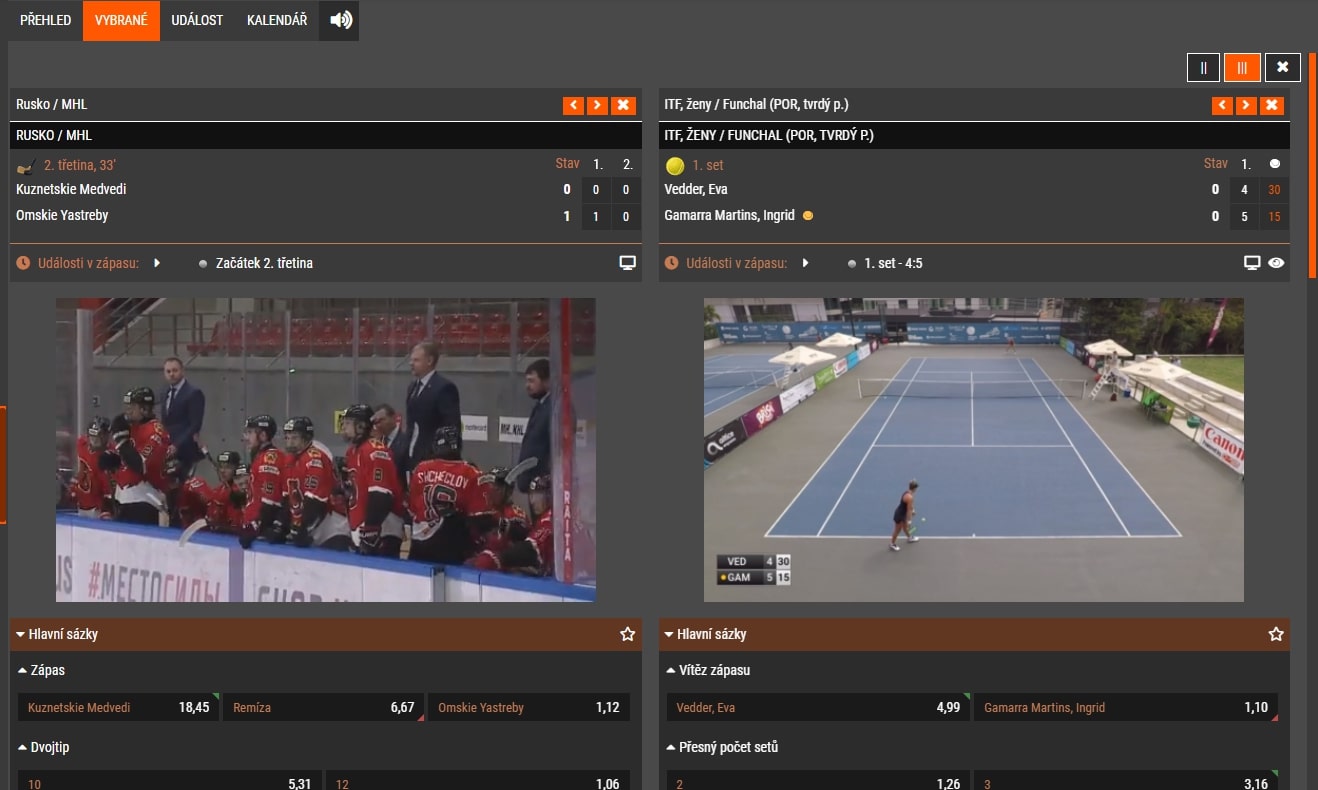This screenshot has height=790, width=1318.
Task: Expand tennis match events arrow
Action: [x=806, y=263]
